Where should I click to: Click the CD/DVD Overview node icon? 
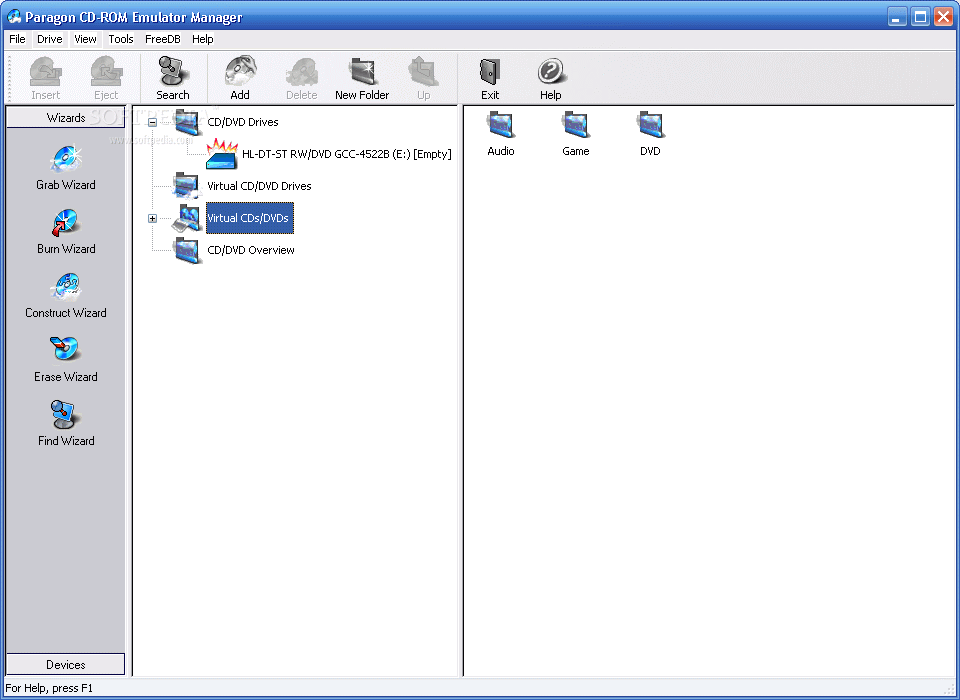[x=187, y=250]
